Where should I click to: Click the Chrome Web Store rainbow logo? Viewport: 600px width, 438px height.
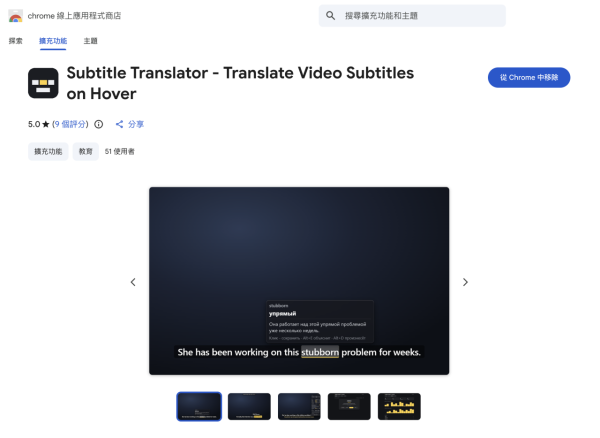15,16
